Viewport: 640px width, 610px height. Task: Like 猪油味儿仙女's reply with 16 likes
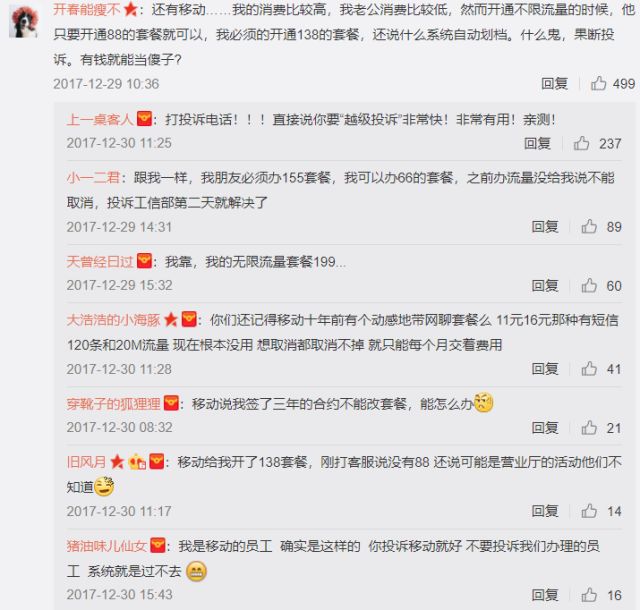pos(589,595)
